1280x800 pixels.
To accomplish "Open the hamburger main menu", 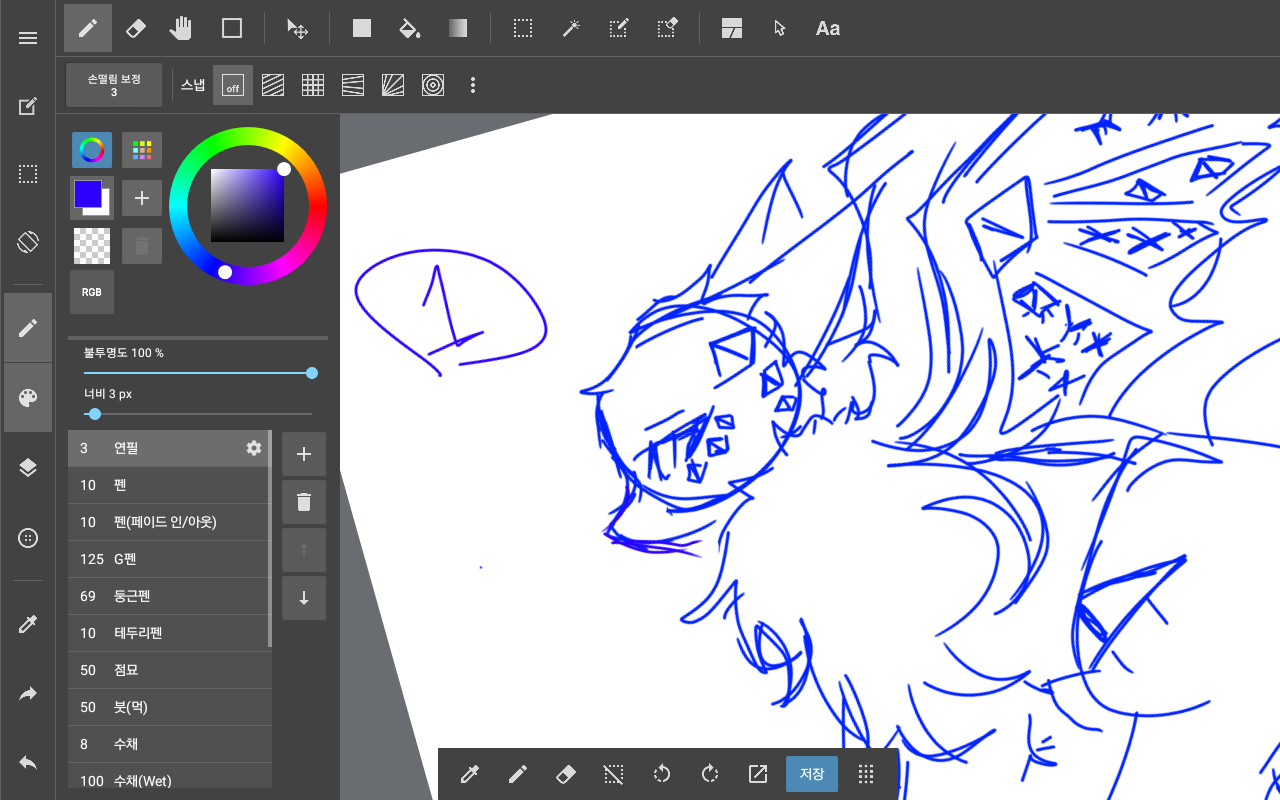I will coord(28,38).
